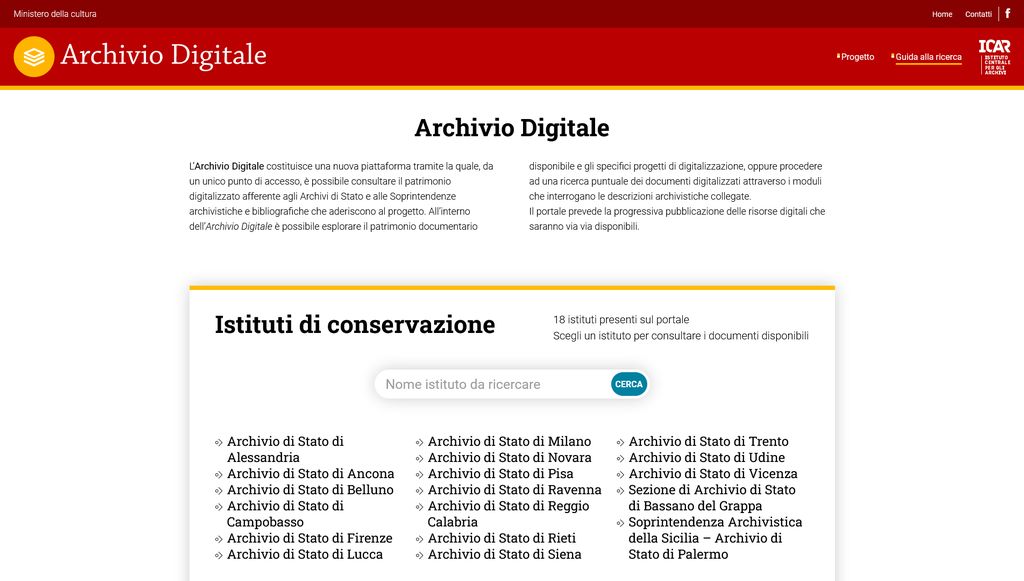Click the bullet icon beside Siena
Screen dimensions: 1024x581
[x=419, y=556]
